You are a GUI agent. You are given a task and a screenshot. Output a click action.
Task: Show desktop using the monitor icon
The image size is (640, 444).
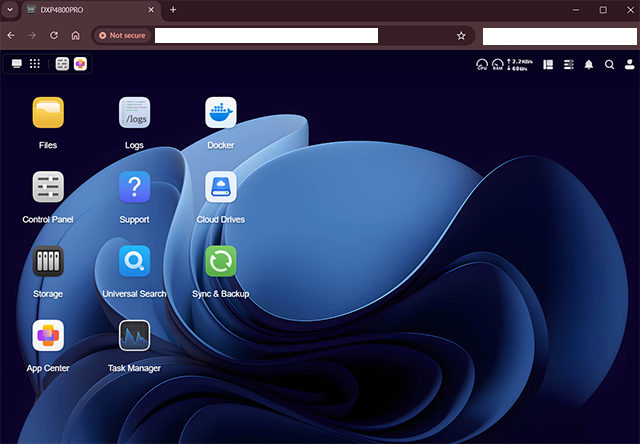[16, 64]
